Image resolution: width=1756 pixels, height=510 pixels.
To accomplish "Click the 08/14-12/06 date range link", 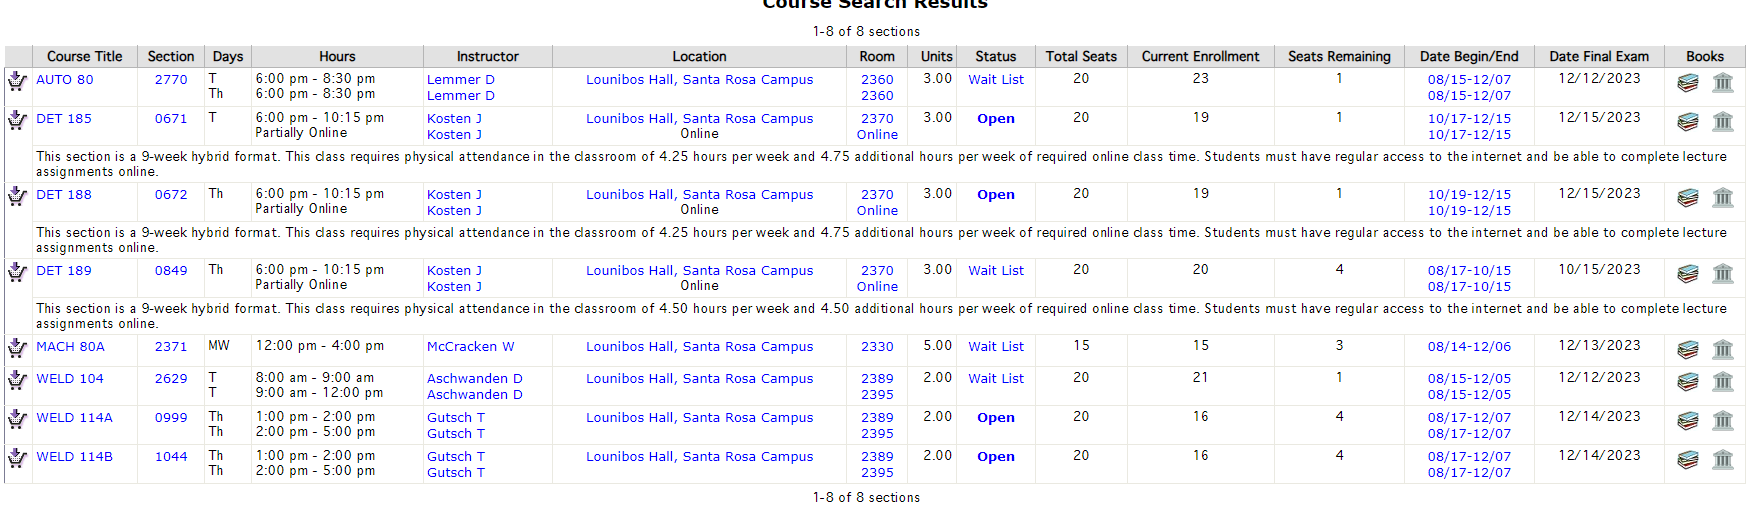I will click(x=1469, y=347).
